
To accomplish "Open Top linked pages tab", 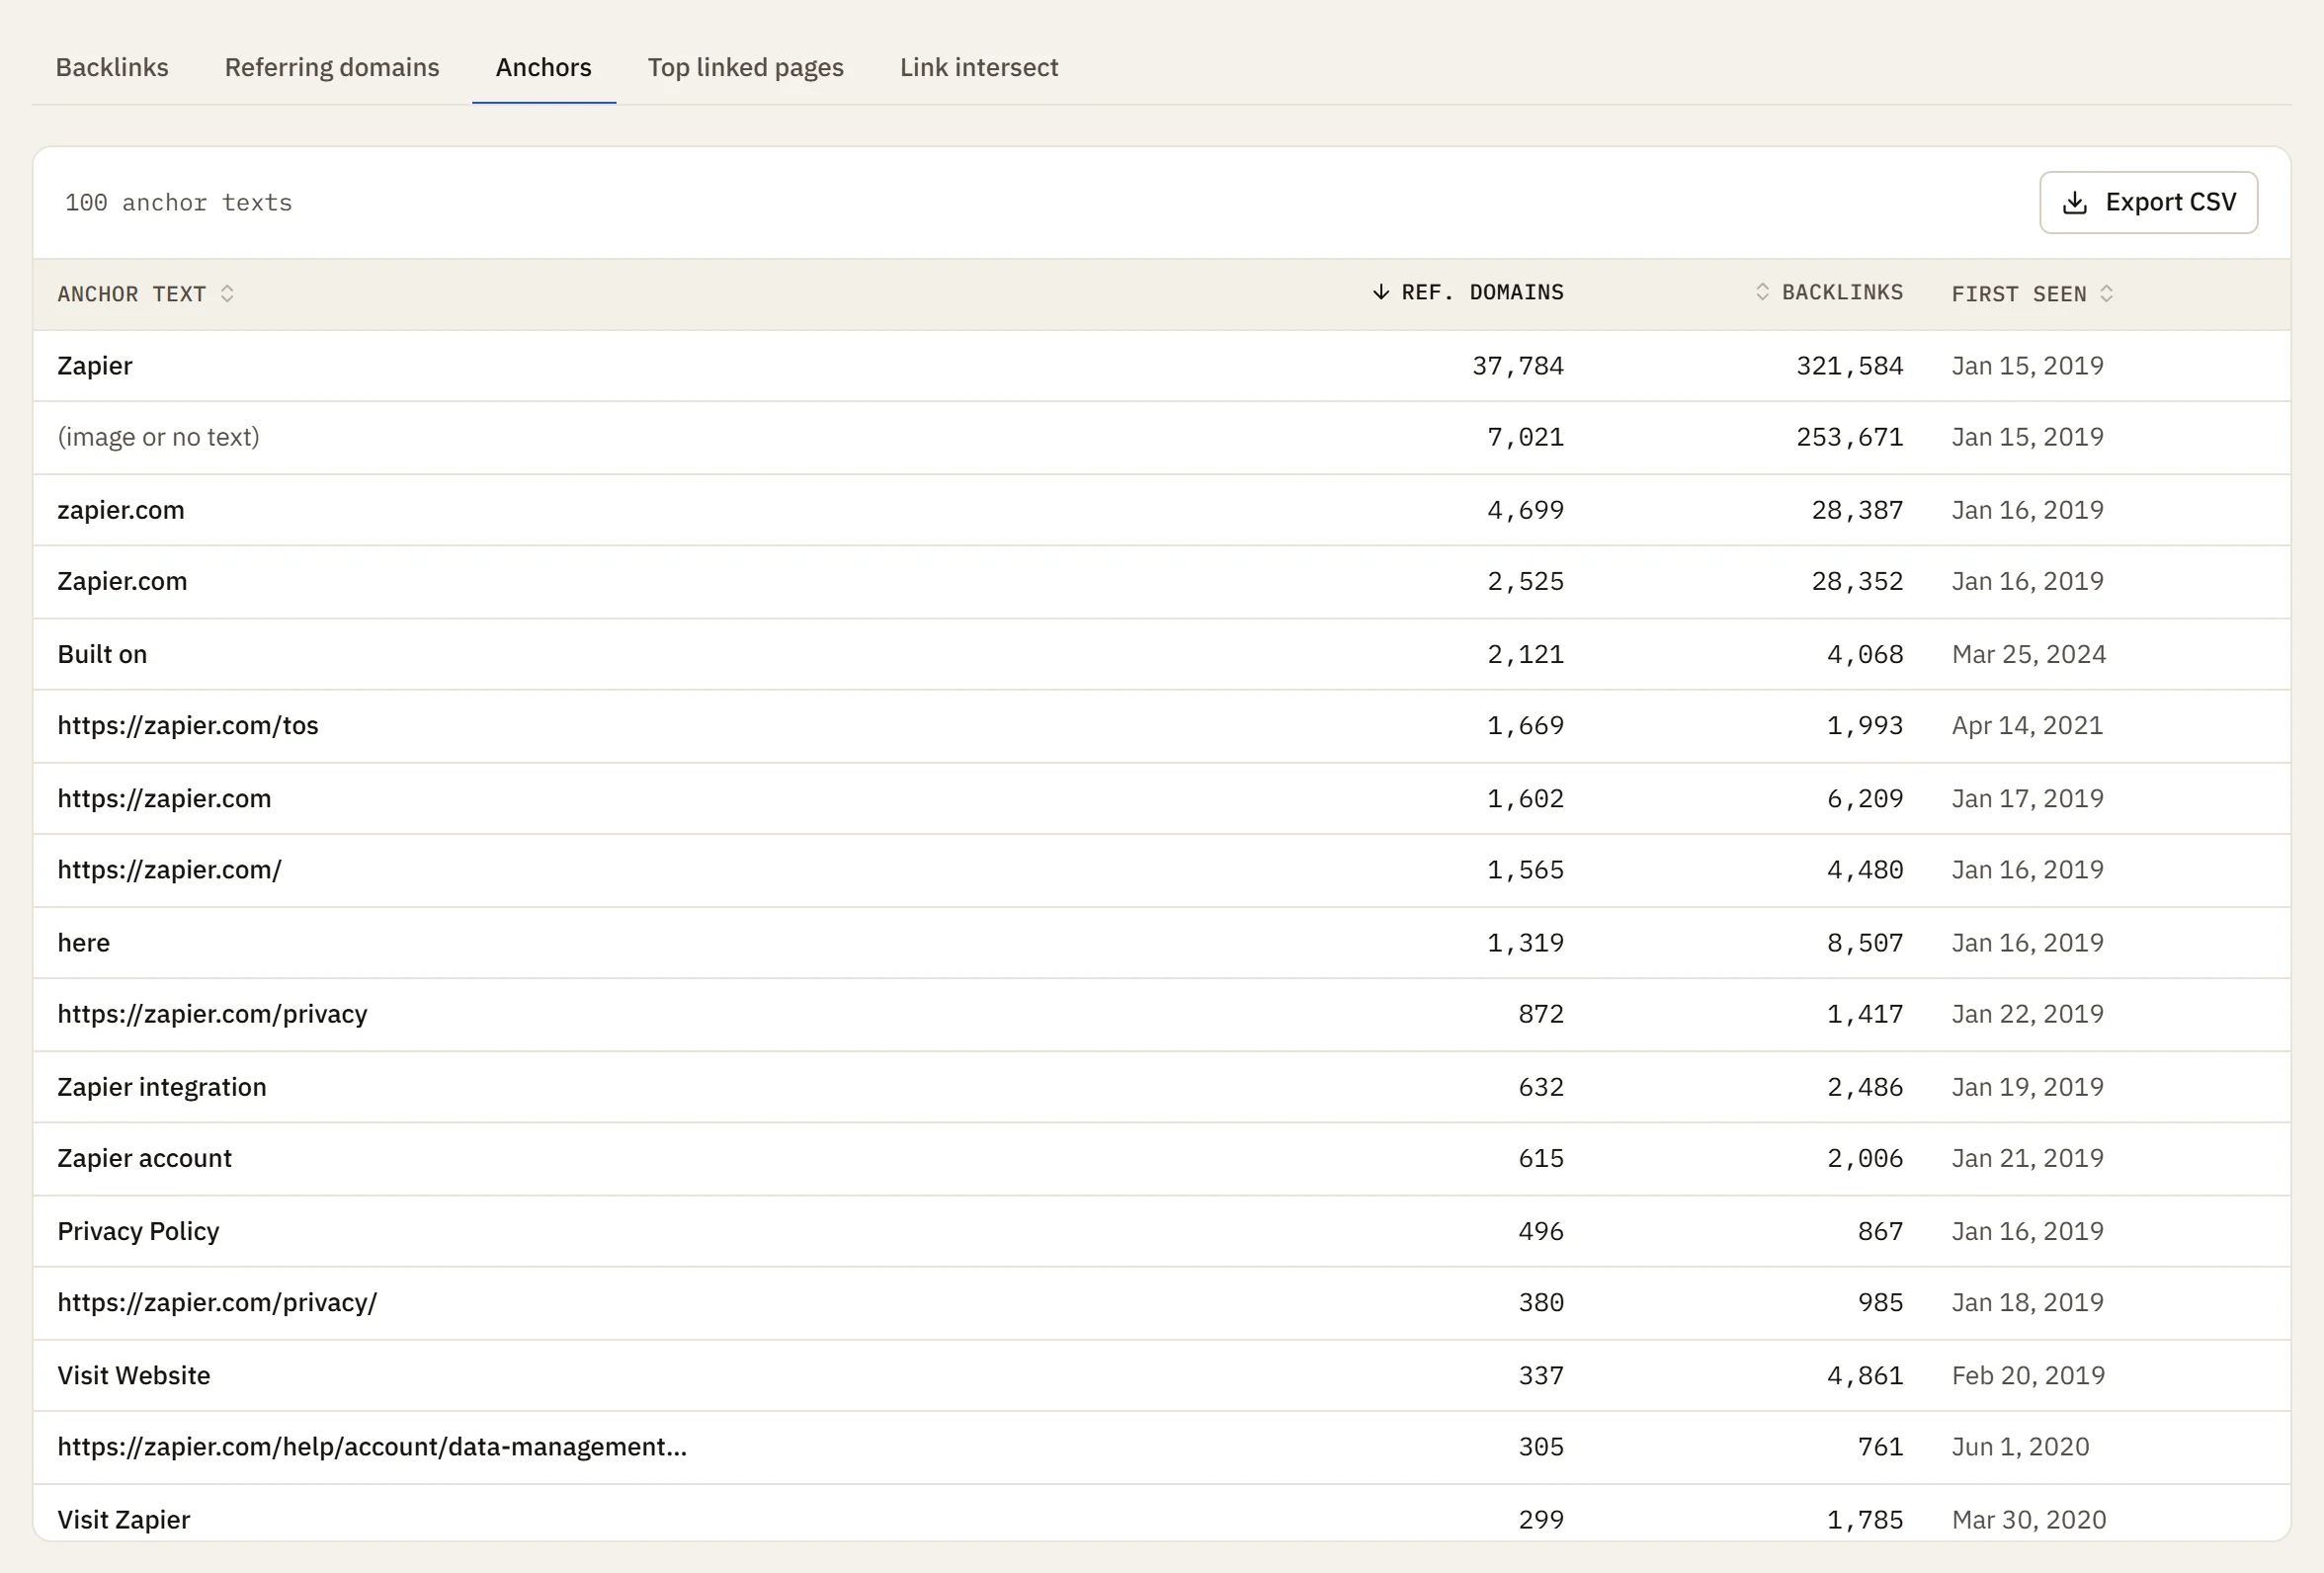I will tap(746, 67).
